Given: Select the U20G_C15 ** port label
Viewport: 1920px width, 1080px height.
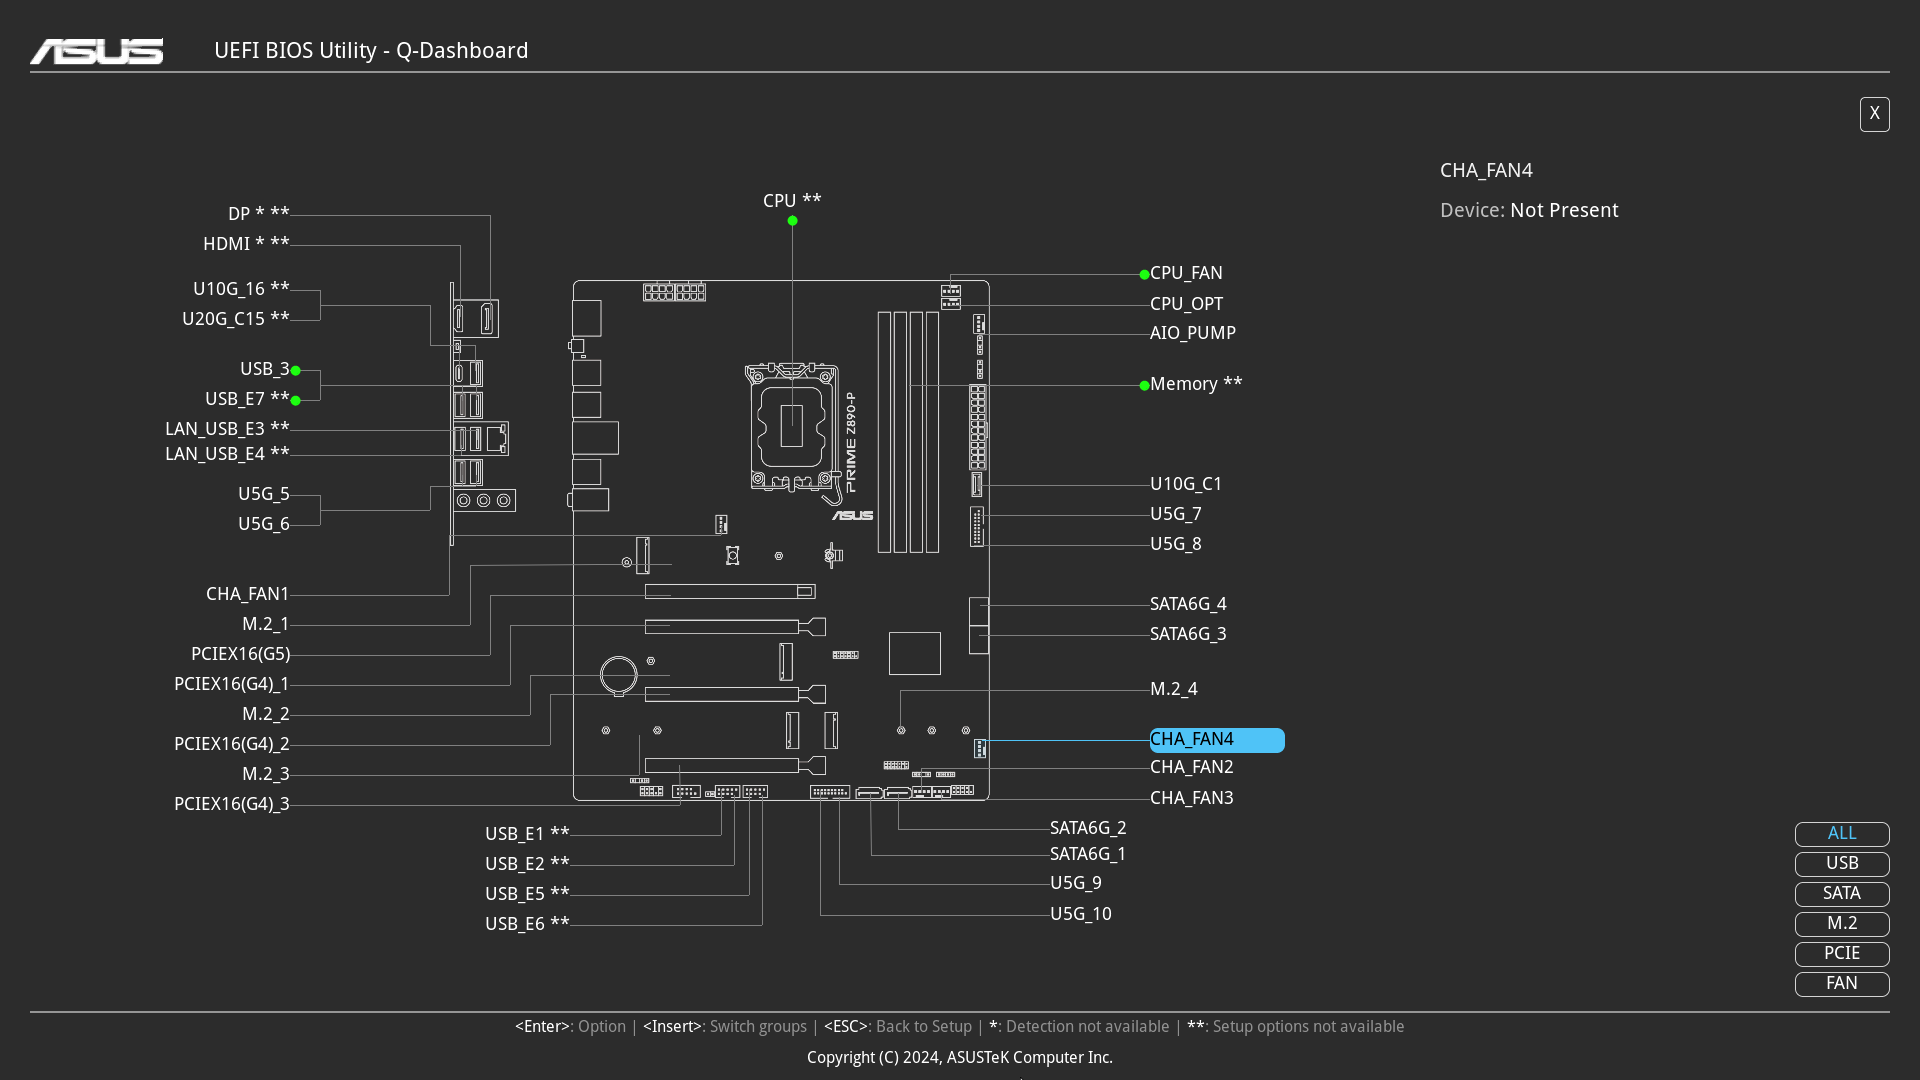Looking at the screenshot, I should [236, 319].
